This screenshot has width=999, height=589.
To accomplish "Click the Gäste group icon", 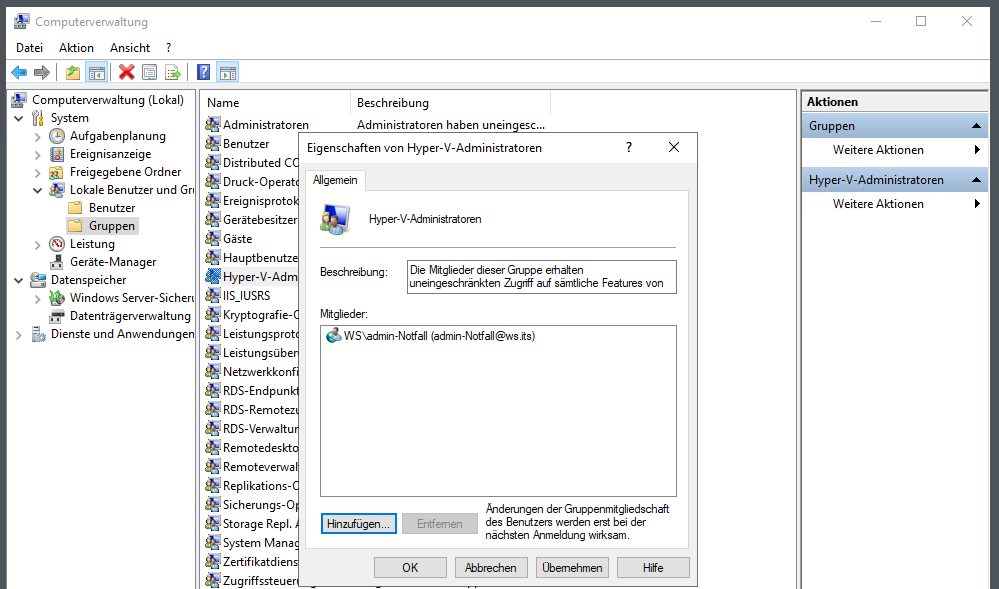I will coord(213,238).
